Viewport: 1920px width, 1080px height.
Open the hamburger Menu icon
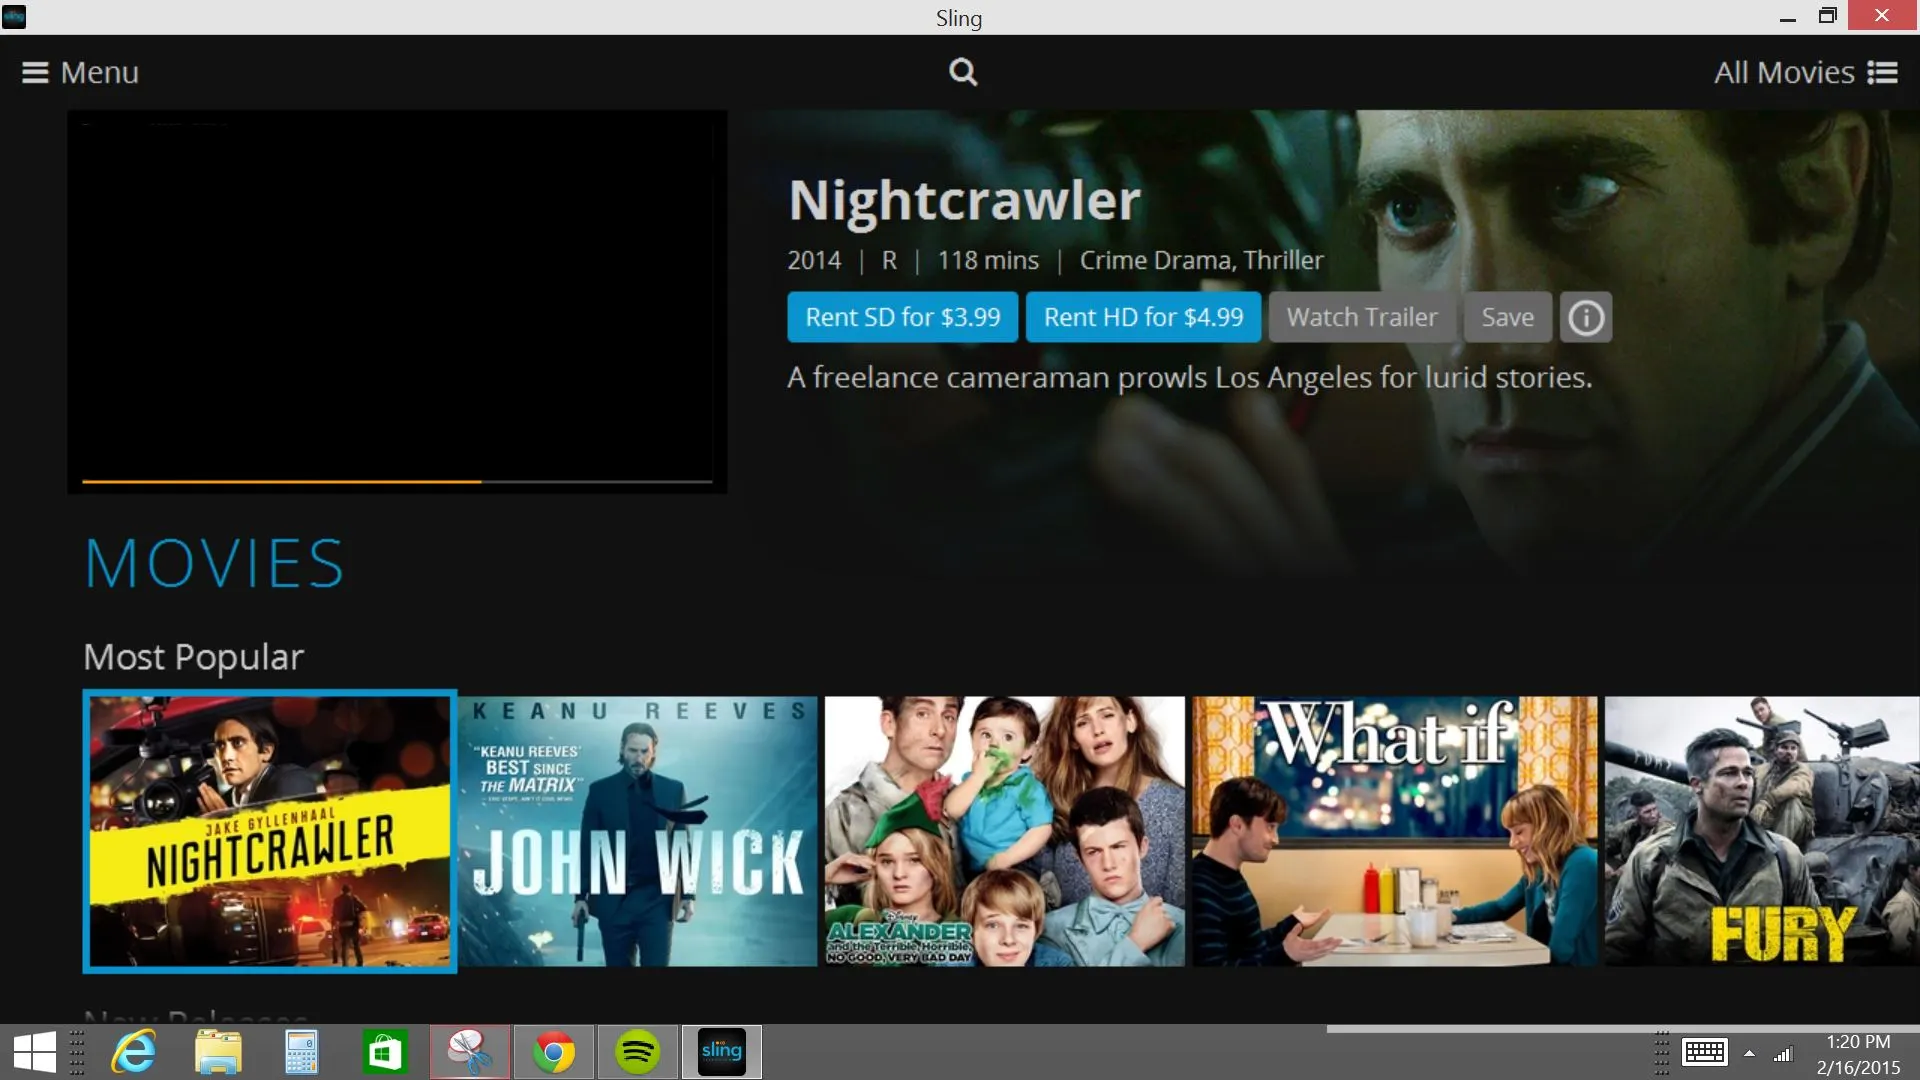(35, 73)
